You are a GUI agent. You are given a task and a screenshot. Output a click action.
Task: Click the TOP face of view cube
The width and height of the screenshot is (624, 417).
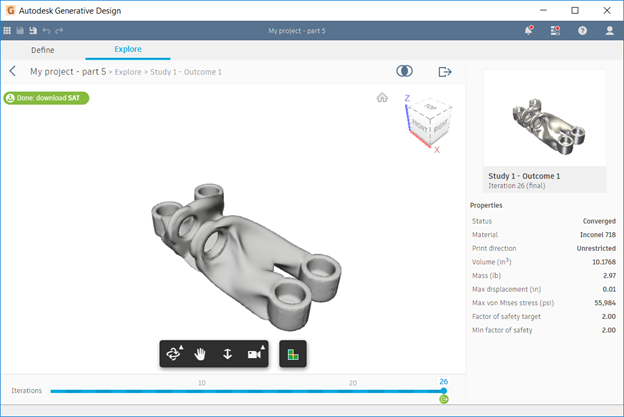pos(430,107)
